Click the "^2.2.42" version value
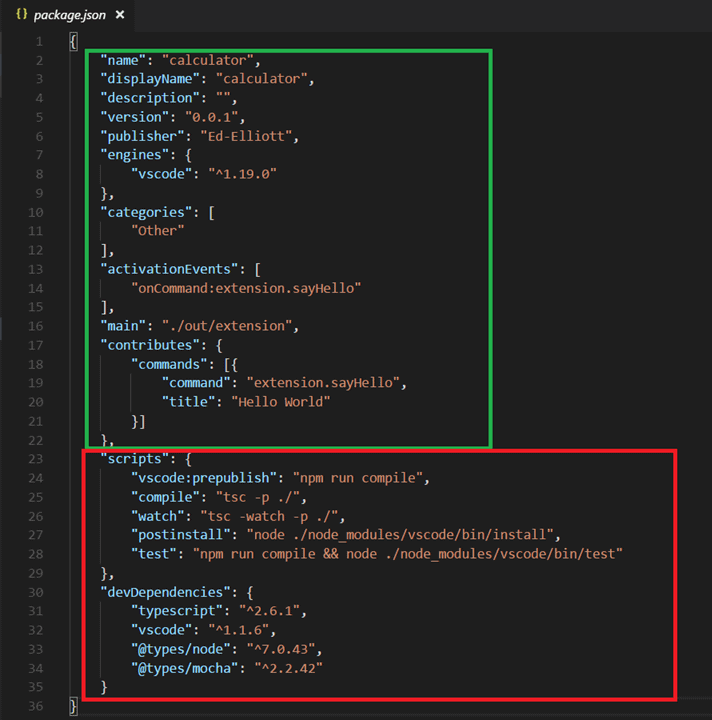This screenshot has width=712, height=720. pyautogui.click(x=288, y=669)
